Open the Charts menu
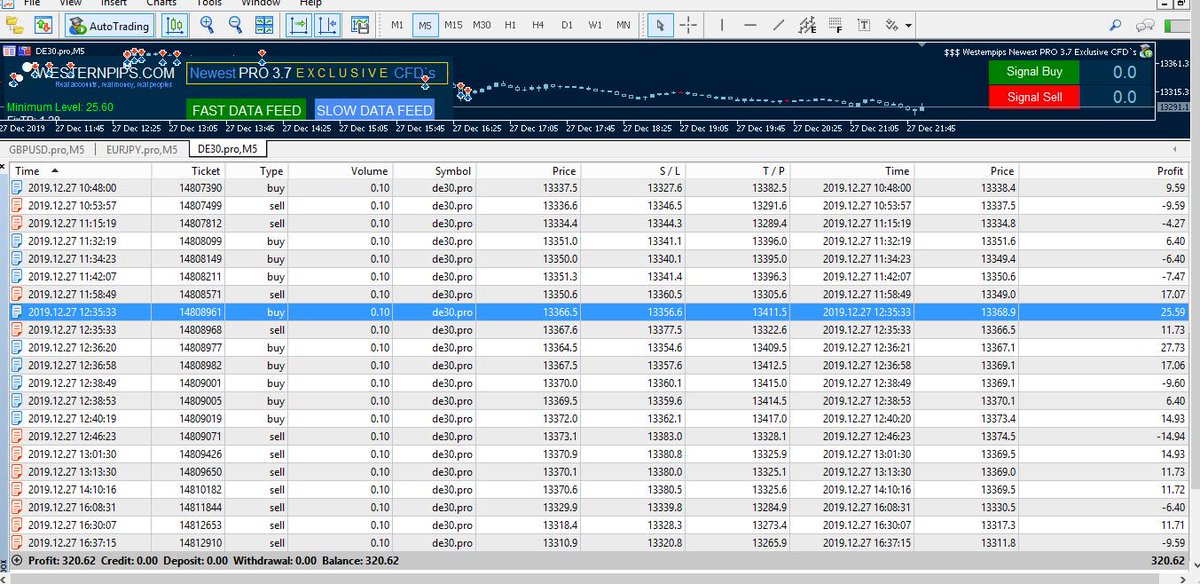This screenshot has width=1200, height=584. click(161, 4)
